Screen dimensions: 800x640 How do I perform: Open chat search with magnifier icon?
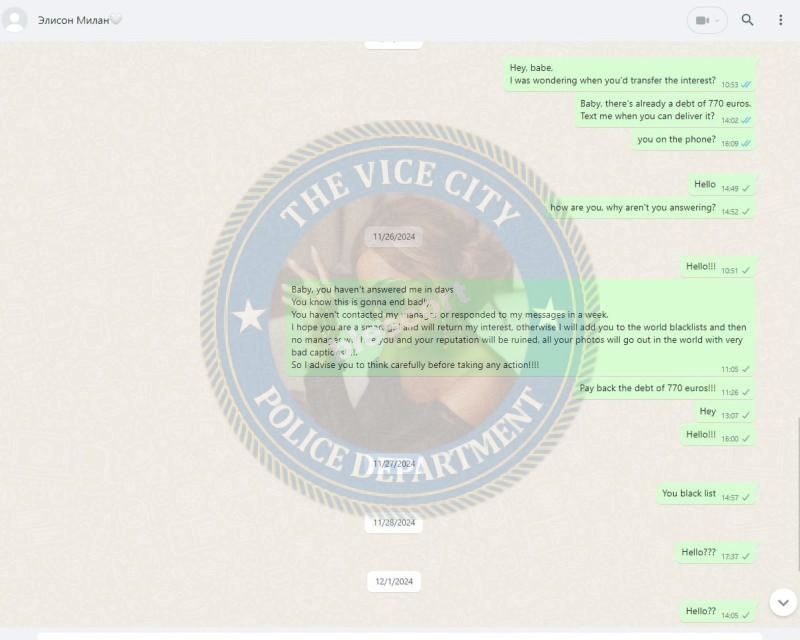pos(747,20)
